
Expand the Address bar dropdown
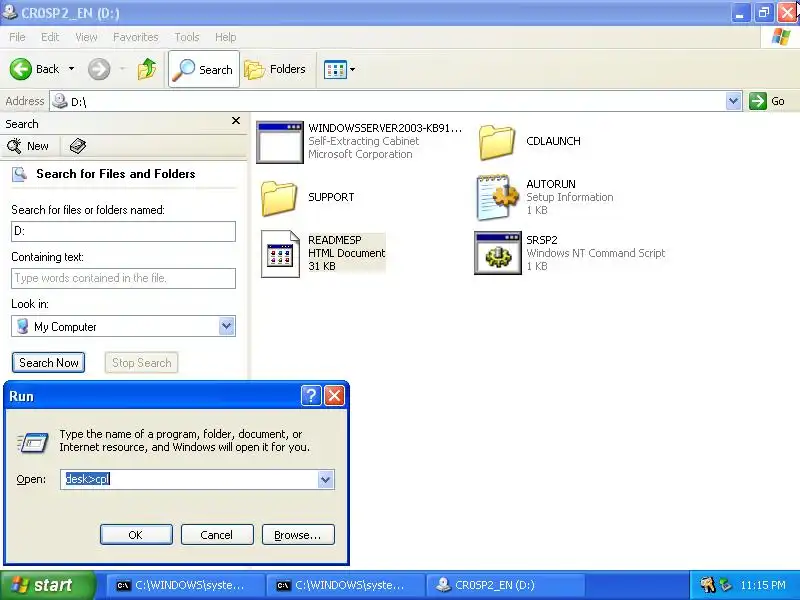(x=733, y=101)
